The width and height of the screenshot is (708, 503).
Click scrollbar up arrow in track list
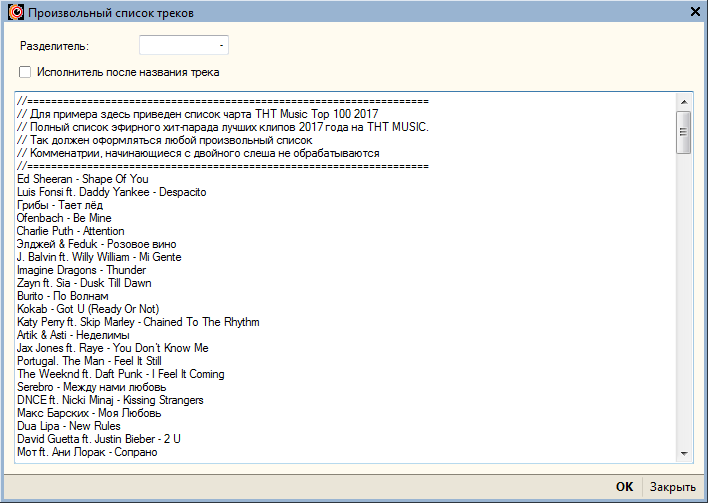point(684,101)
